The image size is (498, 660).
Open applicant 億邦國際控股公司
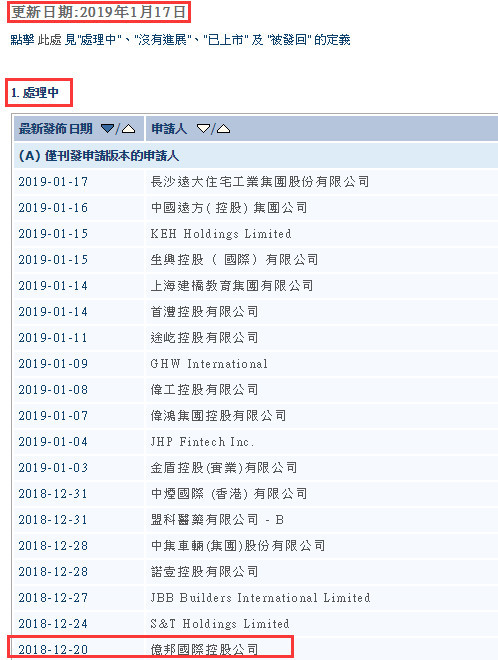tap(204, 649)
